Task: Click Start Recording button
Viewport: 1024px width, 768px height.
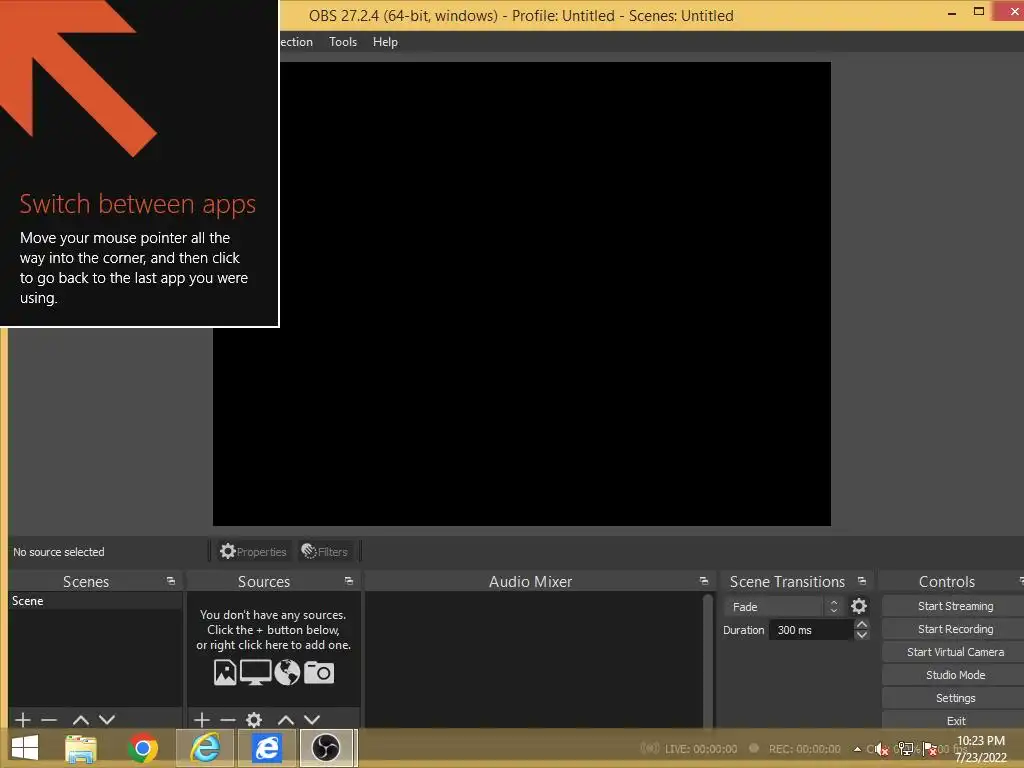Action: tap(955, 629)
